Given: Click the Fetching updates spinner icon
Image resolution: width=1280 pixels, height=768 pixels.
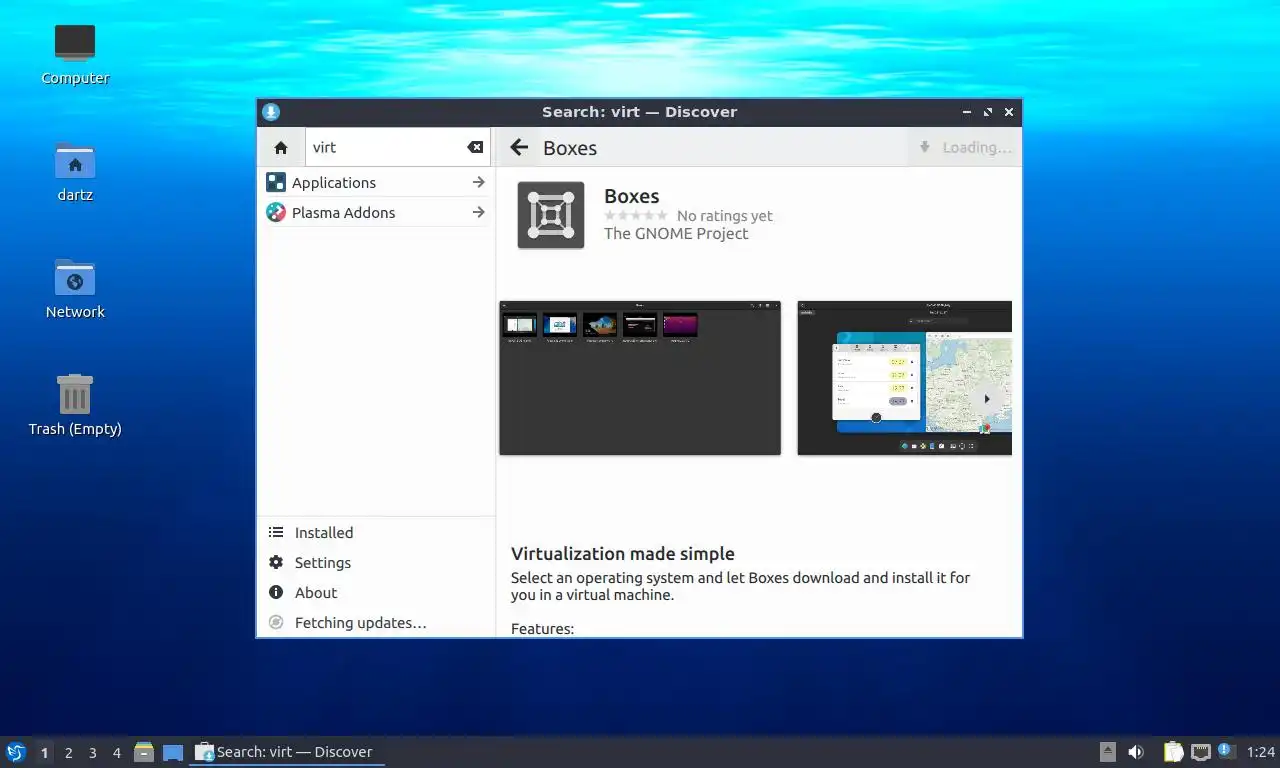Looking at the screenshot, I should 276,623.
